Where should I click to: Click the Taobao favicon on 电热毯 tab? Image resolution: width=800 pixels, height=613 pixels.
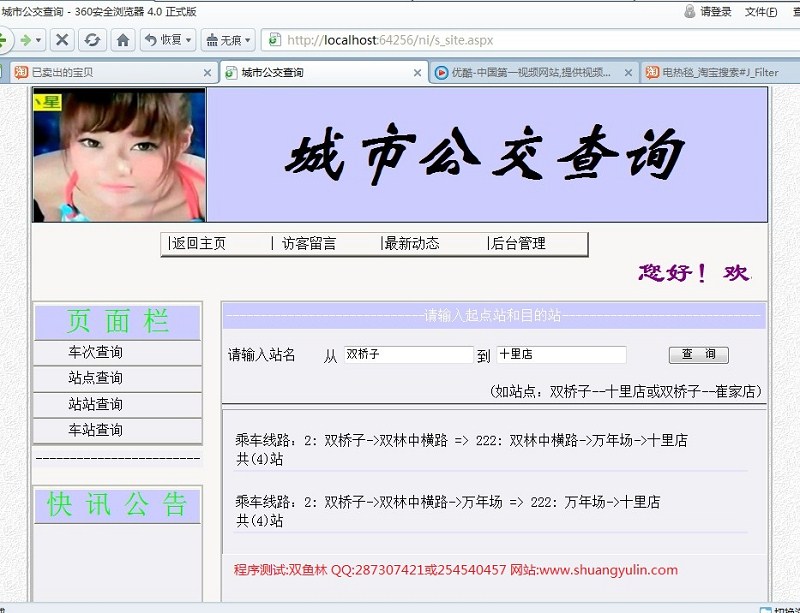pyautogui.click(x=652, y=72)
